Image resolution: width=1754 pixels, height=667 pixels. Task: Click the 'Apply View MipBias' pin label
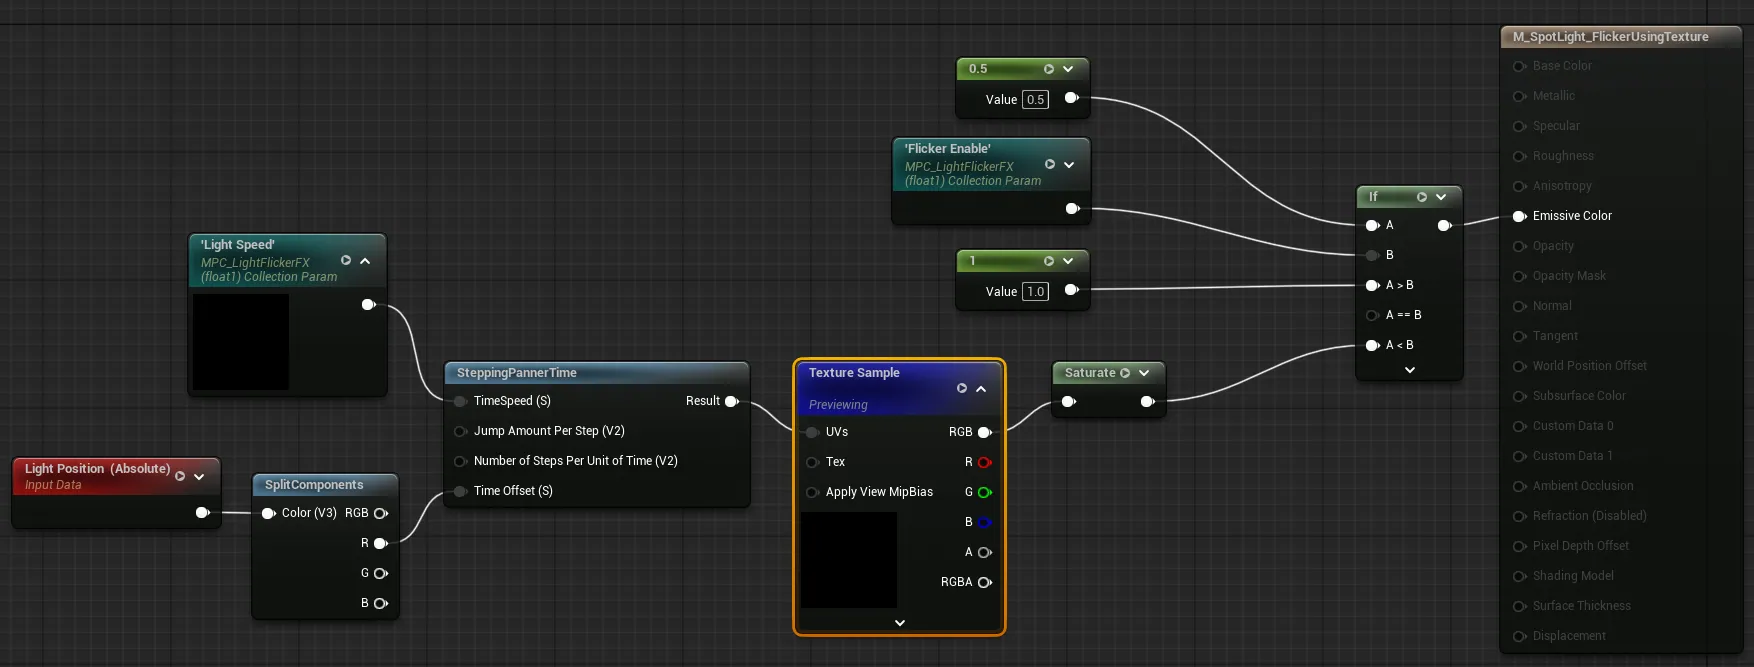tap(879, 492)
